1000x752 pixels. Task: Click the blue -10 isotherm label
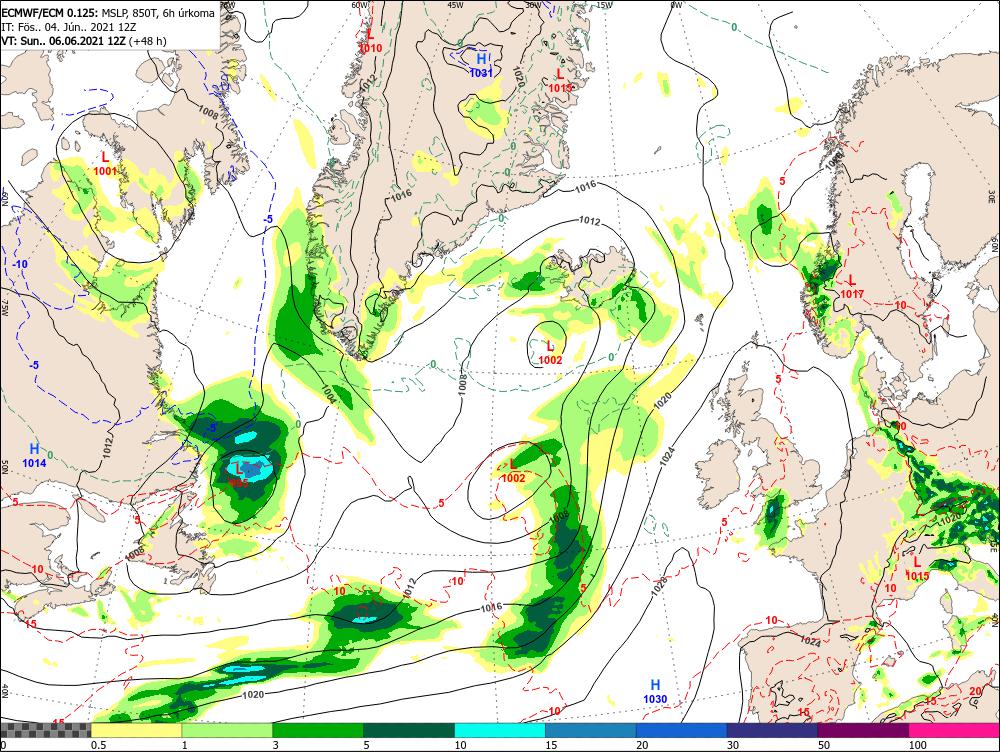20,264
